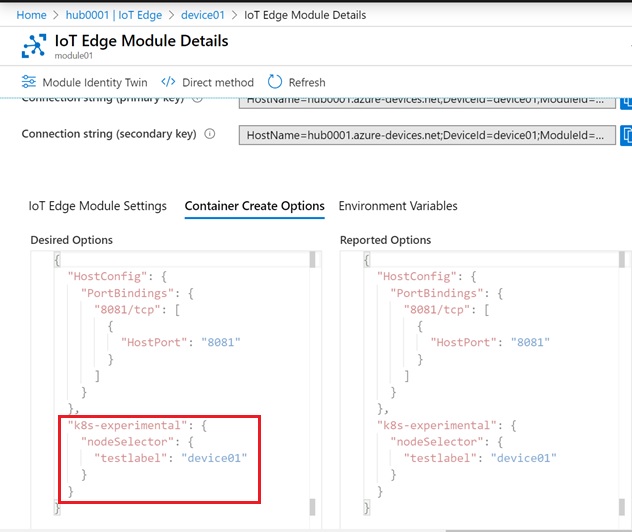Click the Desired Options heading
The height and width of the screenshot is (532, 632).
click(x=72, y=240)
